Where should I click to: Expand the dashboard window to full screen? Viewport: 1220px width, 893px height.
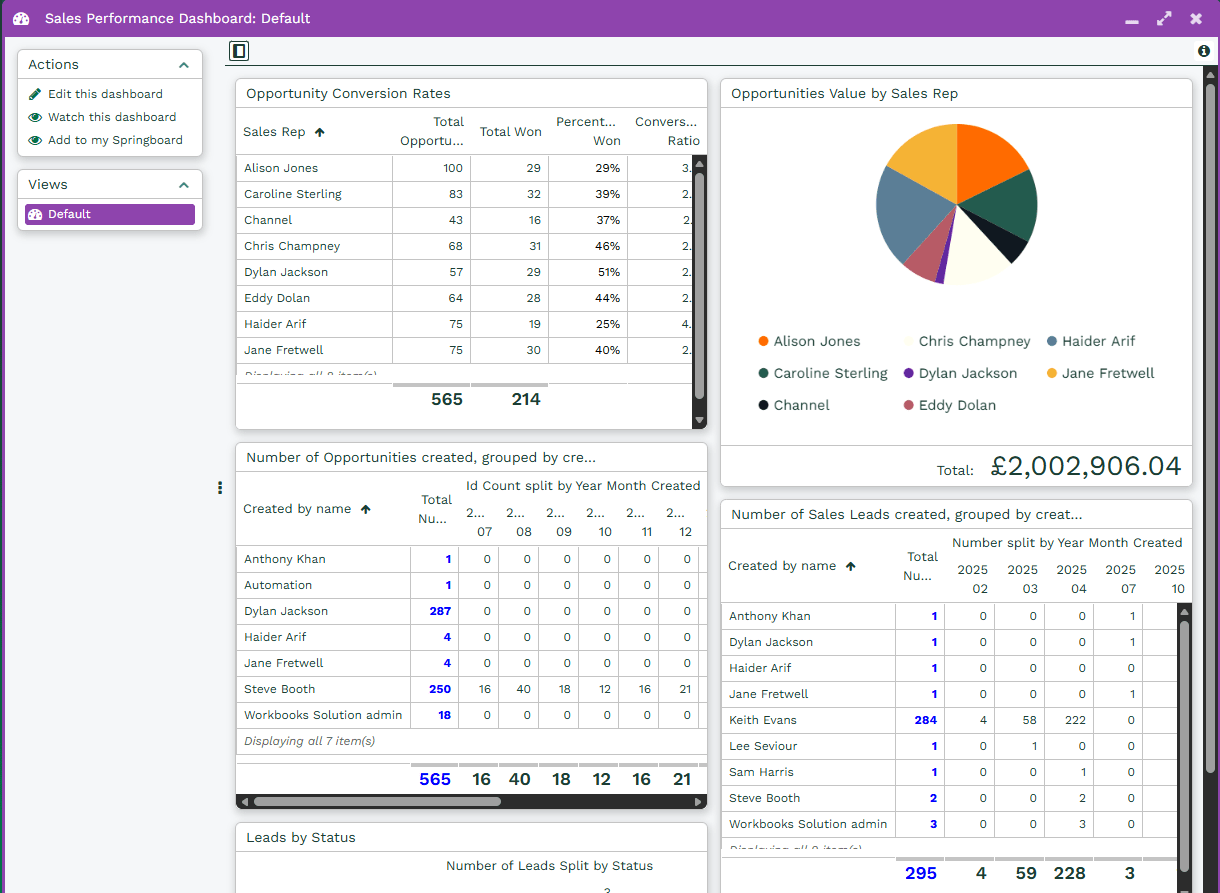point(1163,18)
